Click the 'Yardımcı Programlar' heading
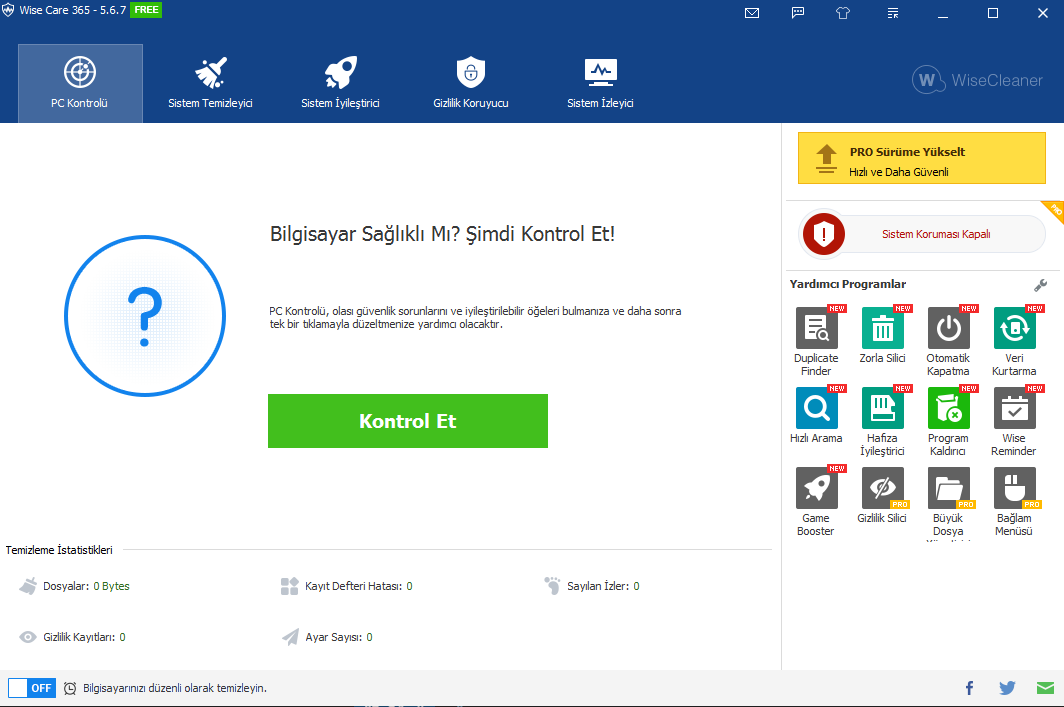 point(848,284)
